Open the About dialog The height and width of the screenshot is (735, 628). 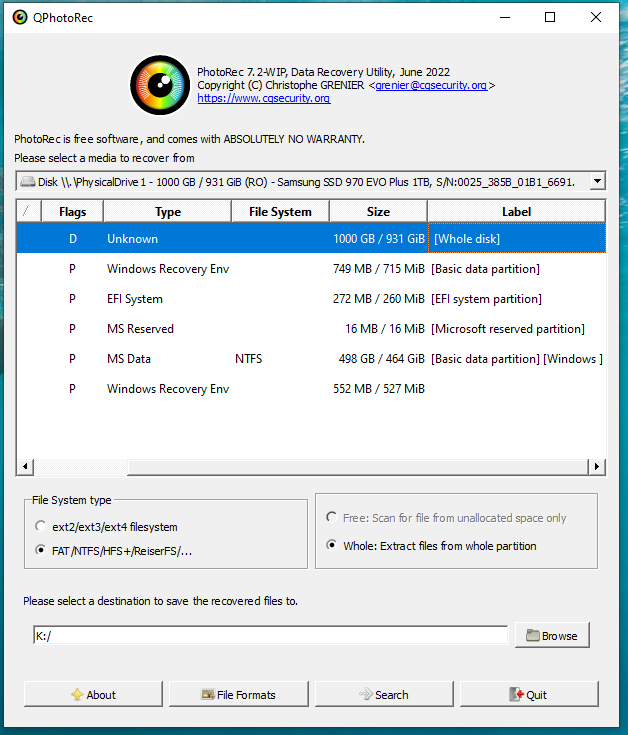[x=93, y=694]
